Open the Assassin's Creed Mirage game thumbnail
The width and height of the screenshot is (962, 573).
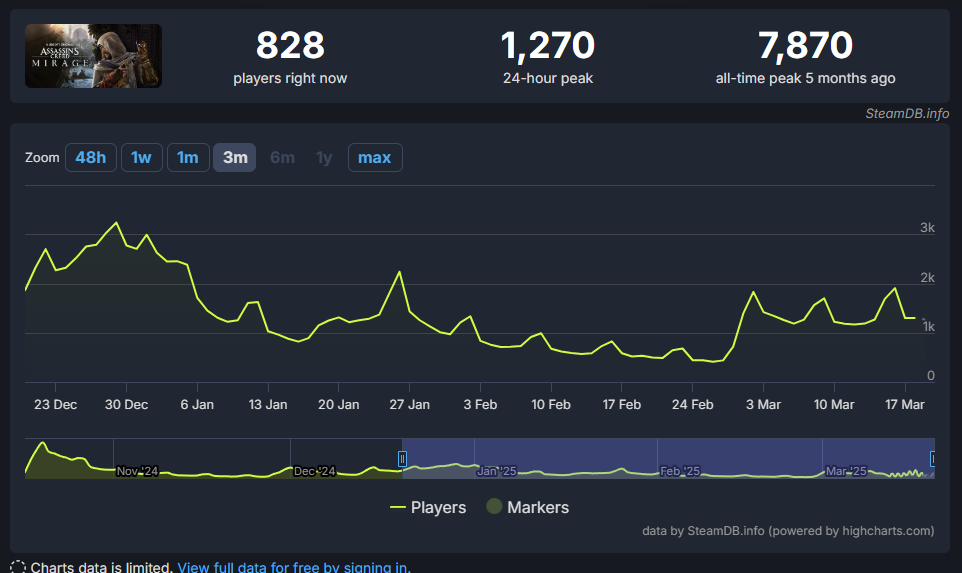[93, 56]
